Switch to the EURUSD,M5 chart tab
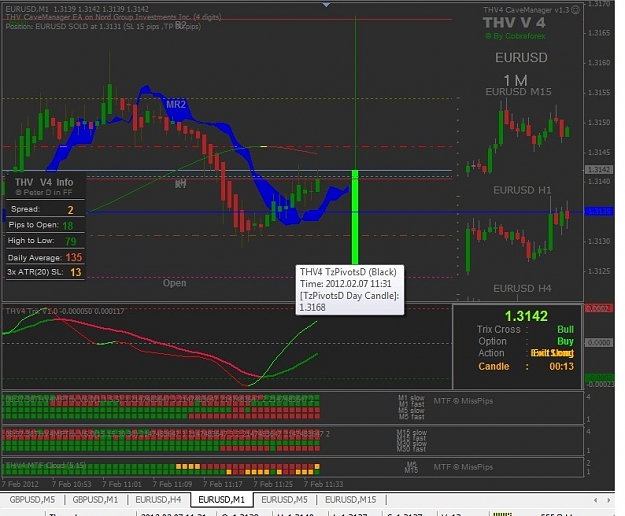The width and height of the screenshot is (625, 516). 285,500
